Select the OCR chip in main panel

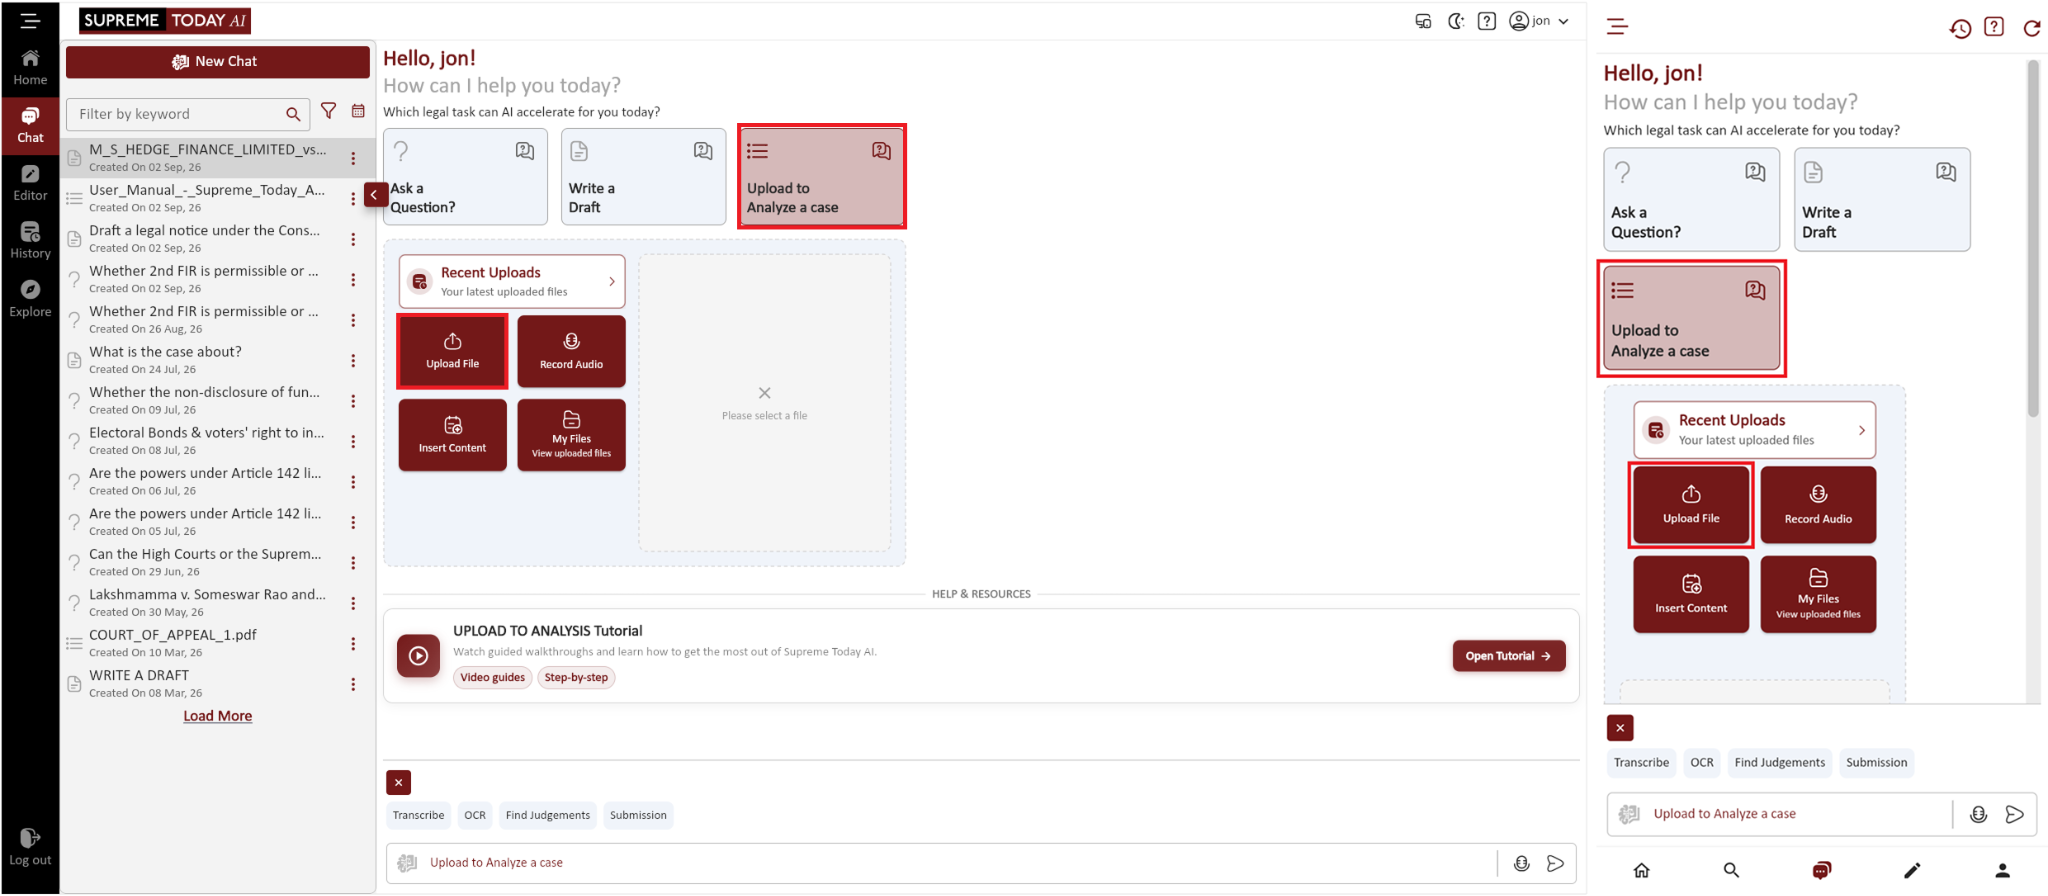(x=475, y=815)
